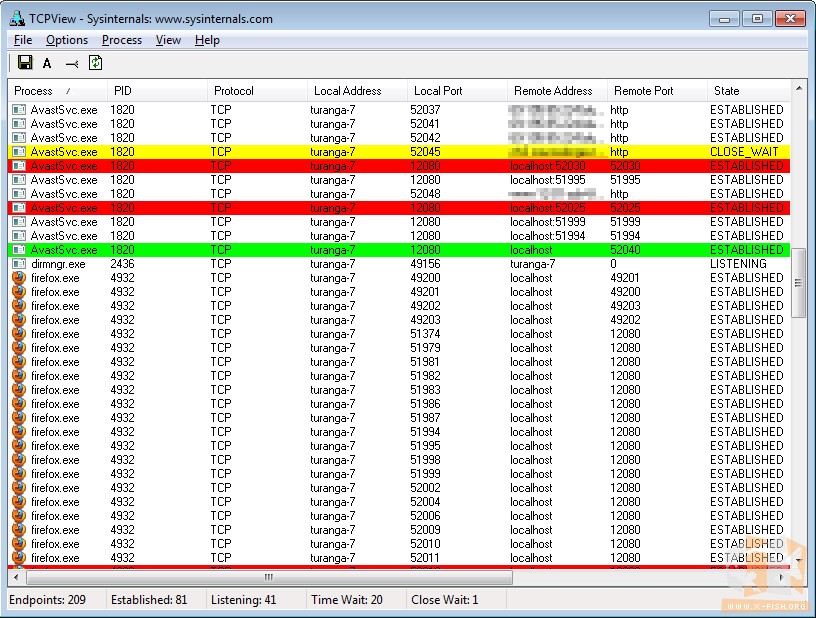Select the dirmngr.exe process name
Viewport: 816px width, 618px height.
click(x=58, y=264)
